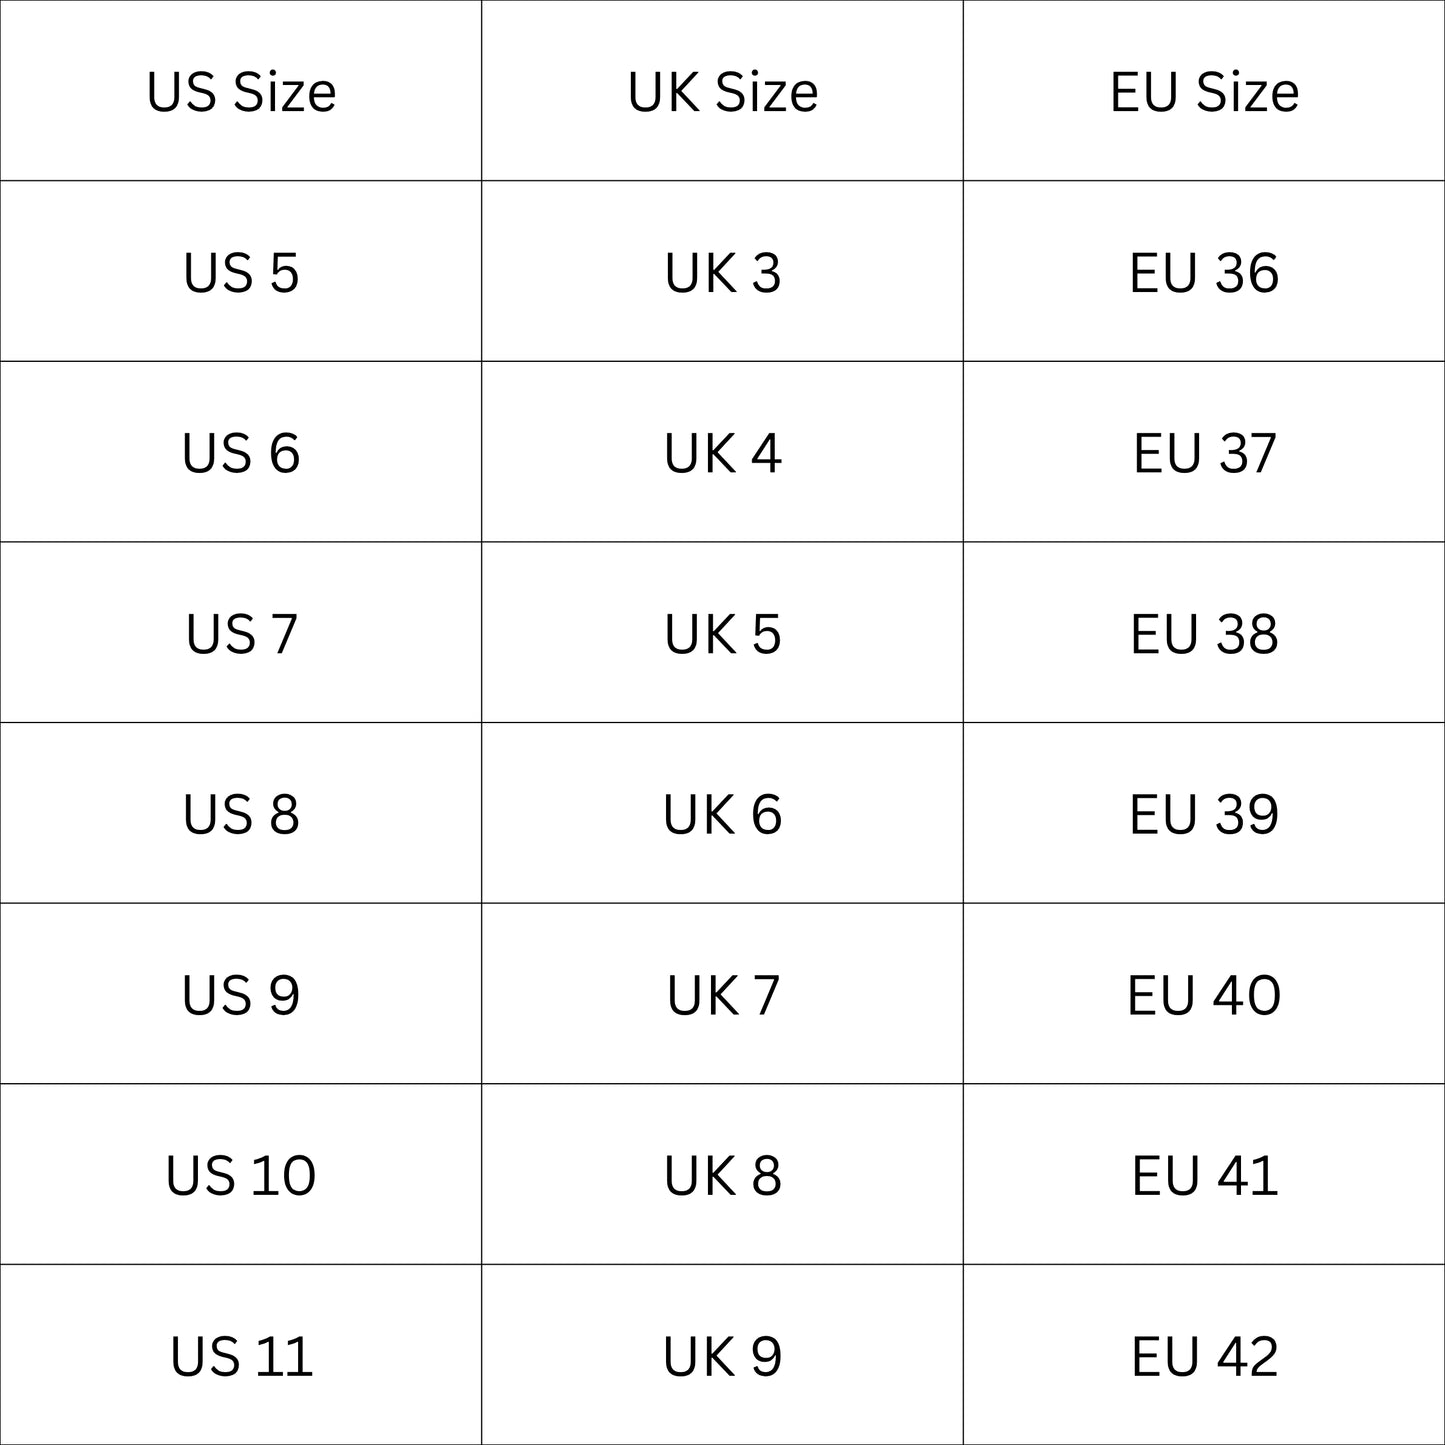Select the US 5 cell
The height and width of the screenshot is (1445, 1445).
pyautogui.click(x=241, y=272)
